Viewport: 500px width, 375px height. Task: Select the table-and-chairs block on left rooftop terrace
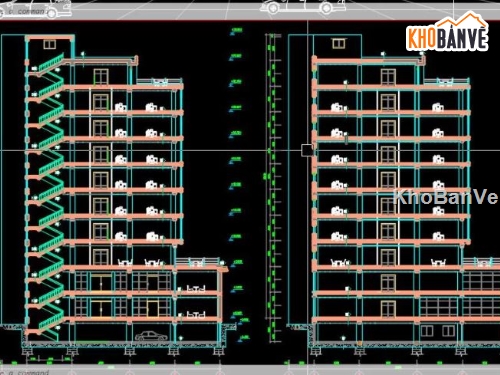point(160,82)
